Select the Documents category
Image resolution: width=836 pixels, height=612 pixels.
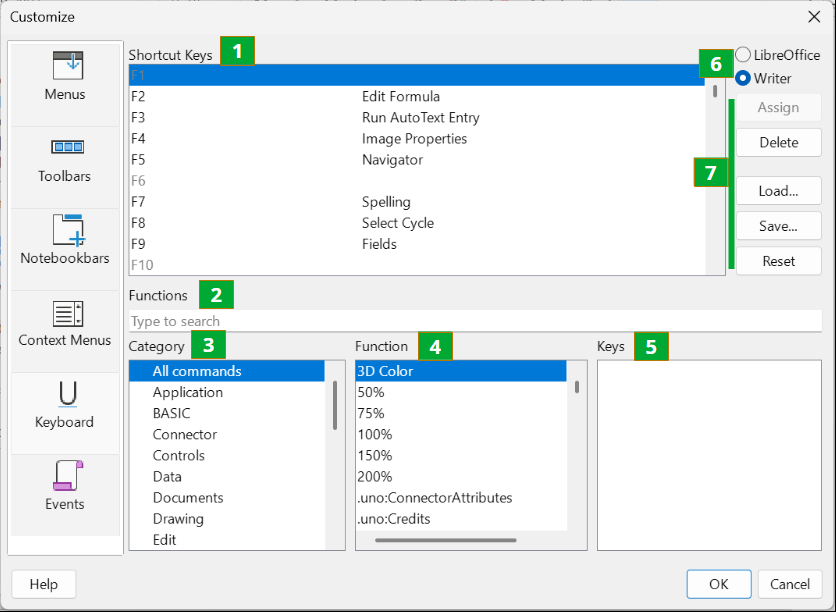click(x=227, y=497)
